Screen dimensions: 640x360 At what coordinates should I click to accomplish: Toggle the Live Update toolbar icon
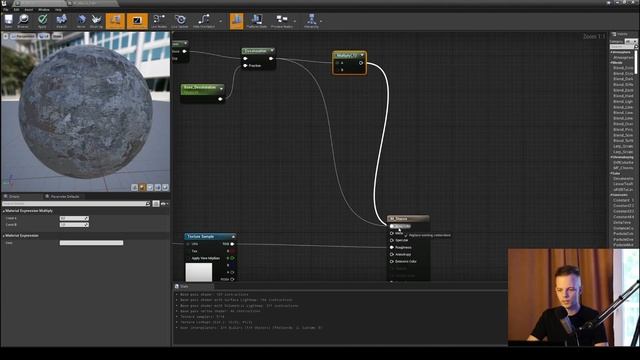click(x=180, y=21)
